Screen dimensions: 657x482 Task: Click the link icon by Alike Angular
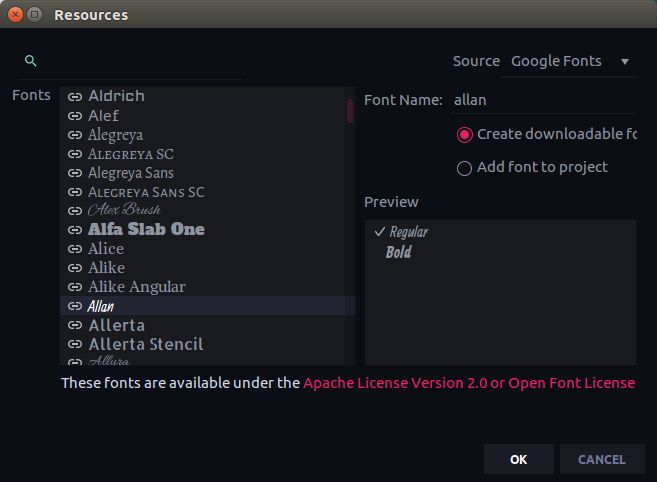pos(75,287)
